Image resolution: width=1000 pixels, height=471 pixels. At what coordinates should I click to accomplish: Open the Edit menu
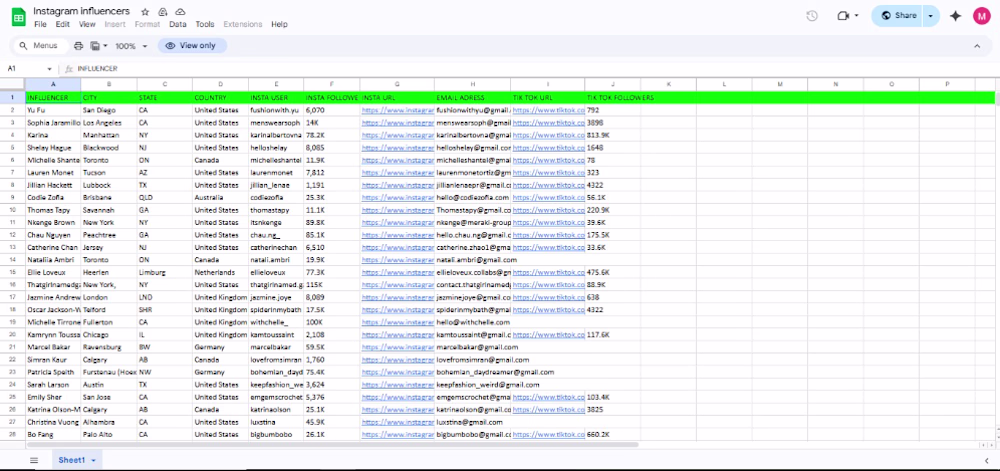click(62, 24)
